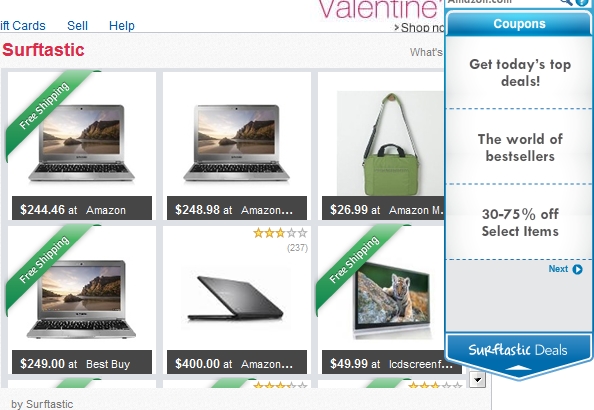The width and height of the screenshot is (594, 410).
Task: Select 'The world of bestsellers' coupon
Action: click(x=519, y=147)
